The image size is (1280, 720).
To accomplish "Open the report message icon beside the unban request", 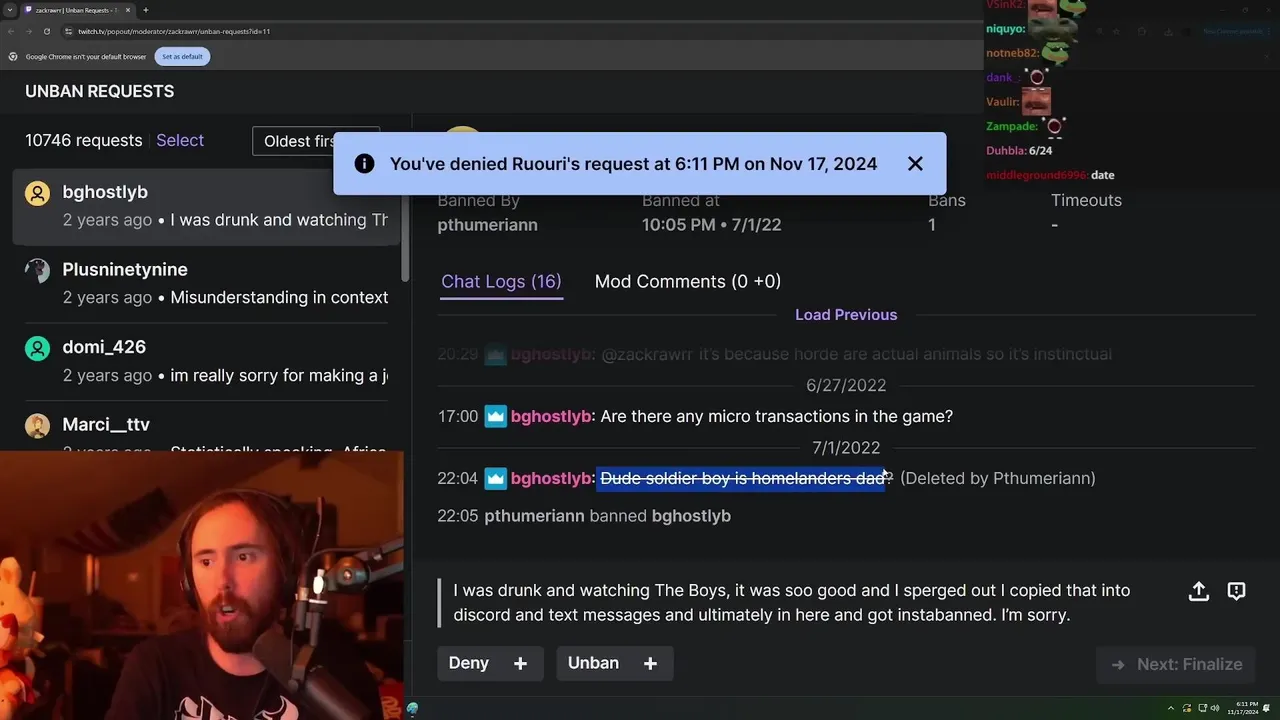I will [1236, 591].
